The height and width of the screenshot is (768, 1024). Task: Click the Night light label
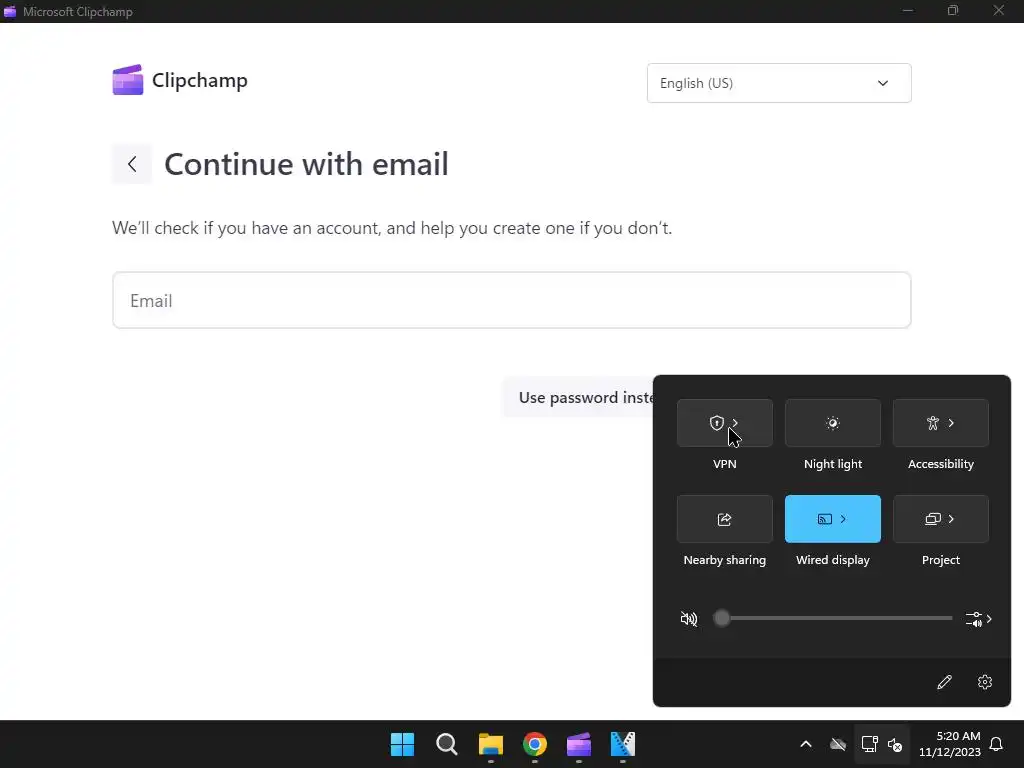[x=833, y=464]
